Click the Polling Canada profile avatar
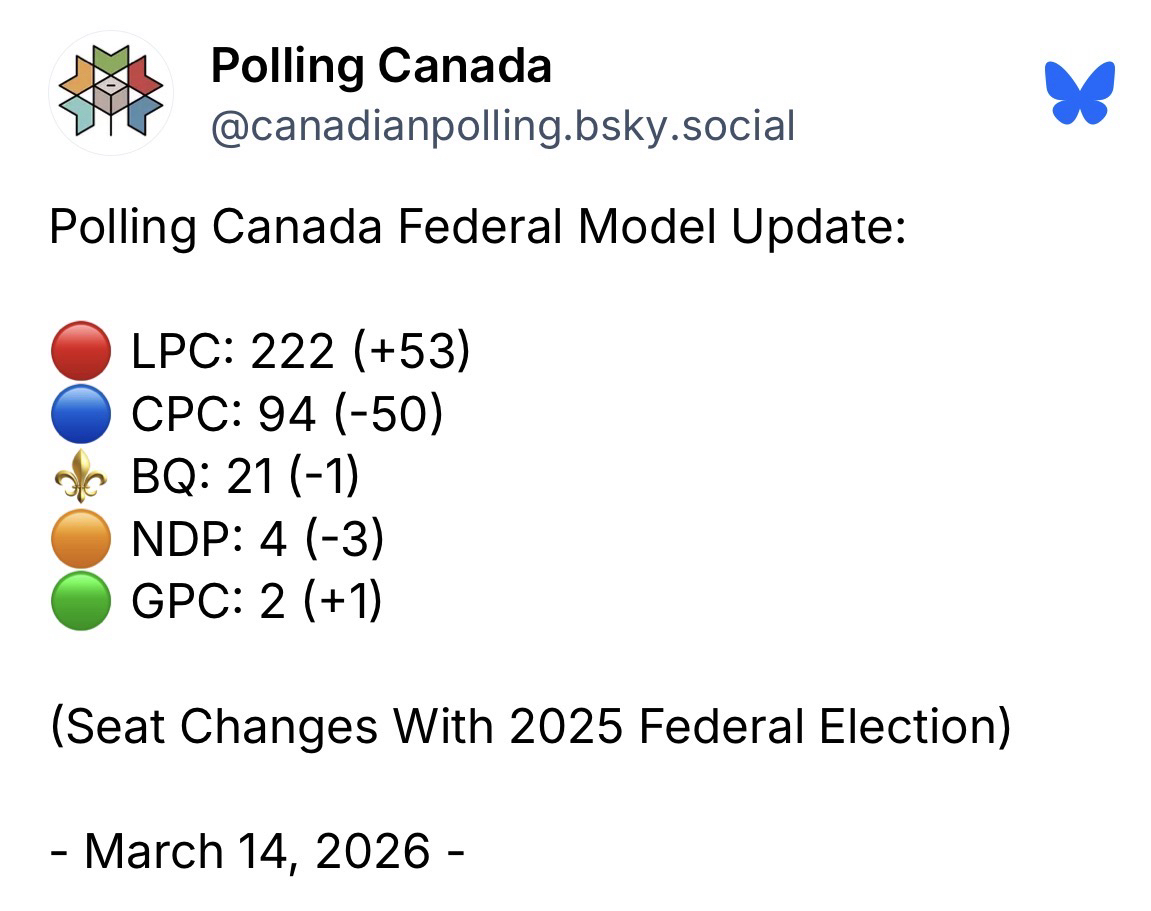1151x911 pixels. [x=110, y=93]
